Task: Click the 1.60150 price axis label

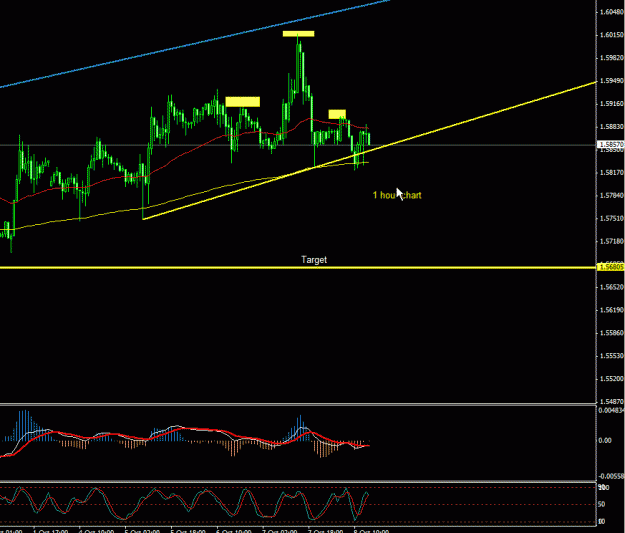Action: tap(611, 35)
